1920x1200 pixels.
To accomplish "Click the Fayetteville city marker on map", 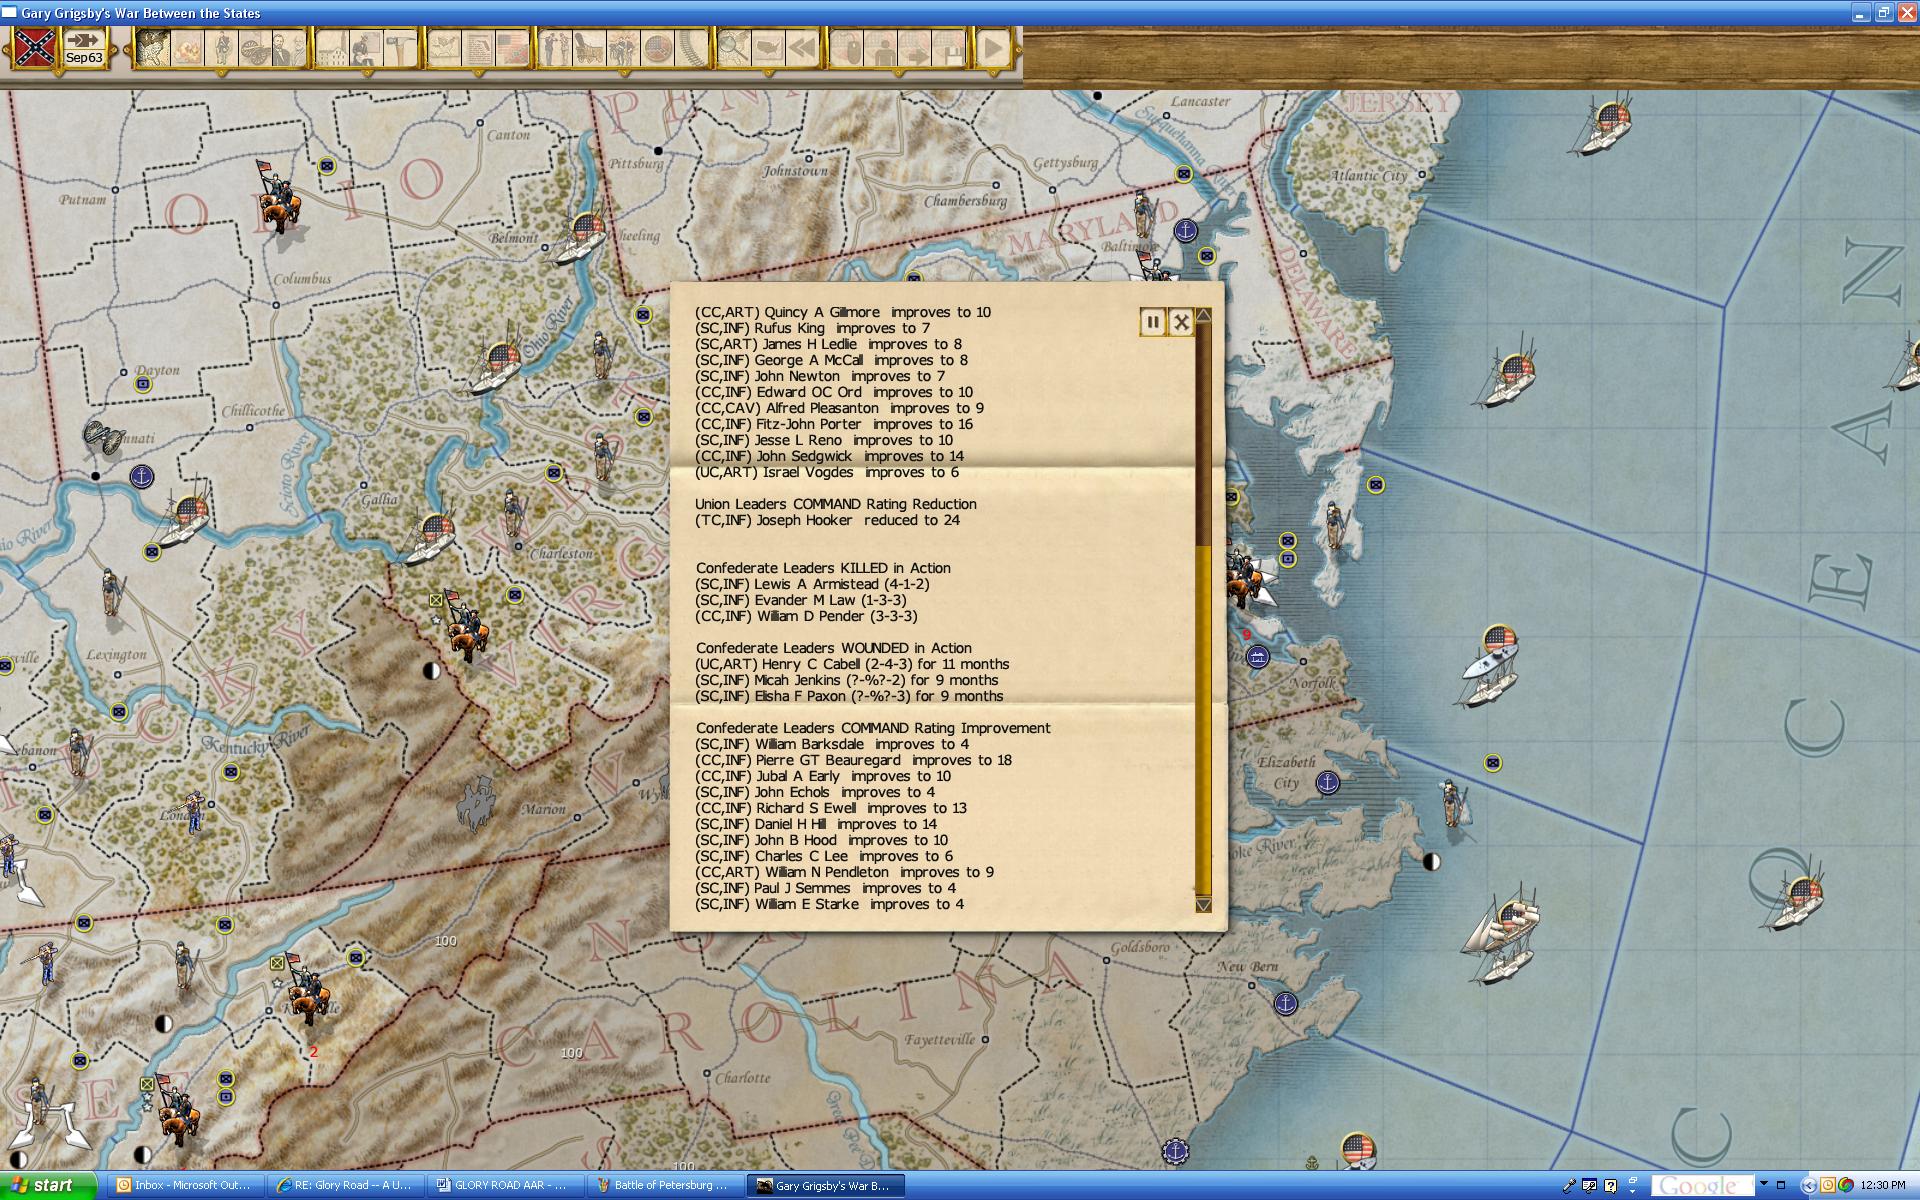I will point(985,1039).
